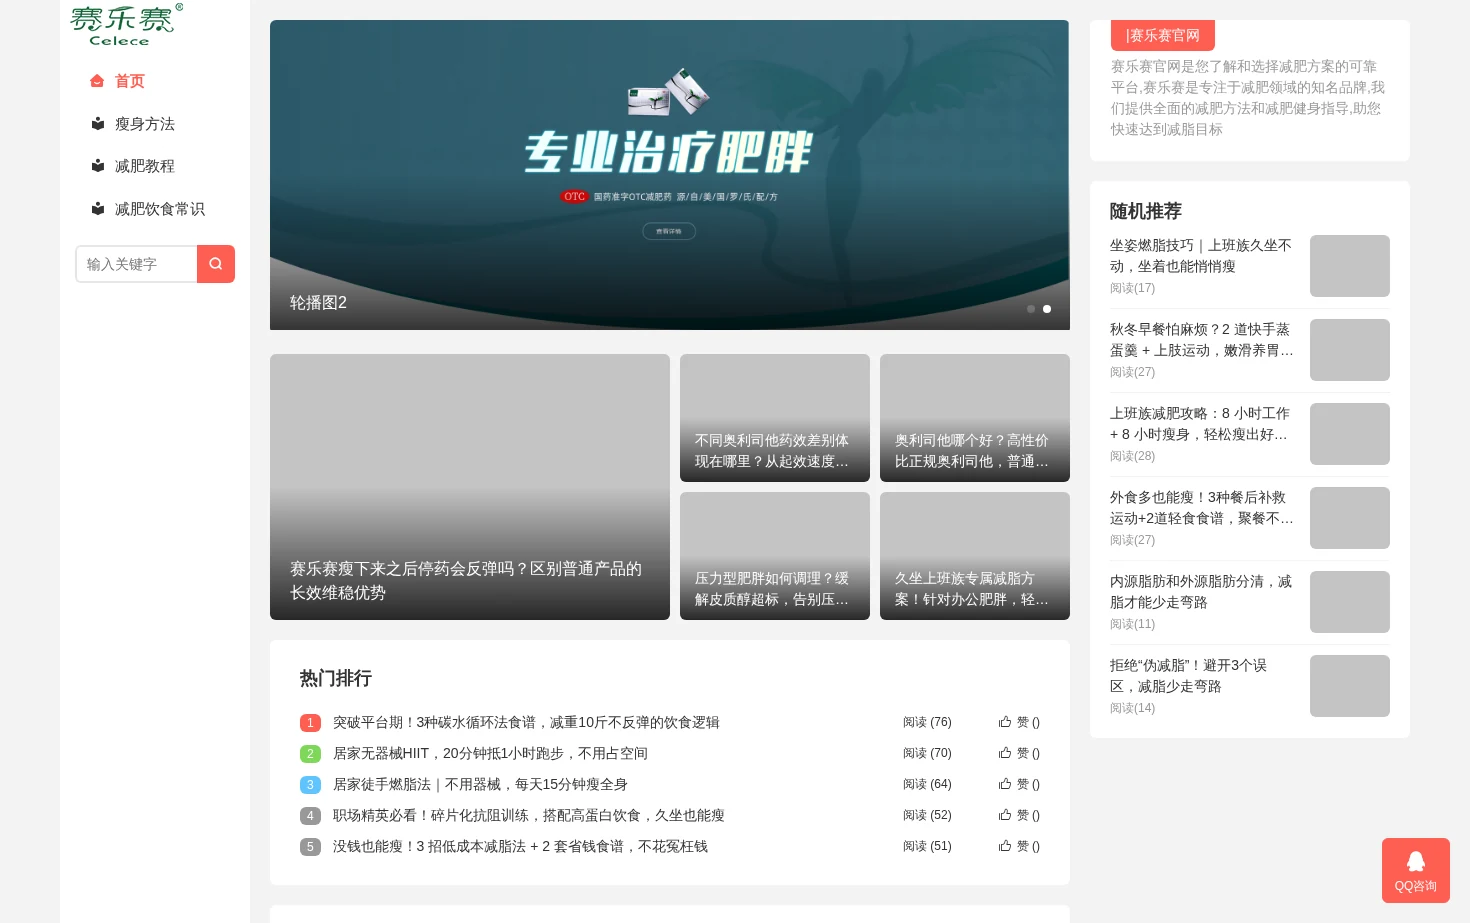Click the 专业治疗肥胖 banner image
Screen dimensions: 1470x923
(669, 175)
